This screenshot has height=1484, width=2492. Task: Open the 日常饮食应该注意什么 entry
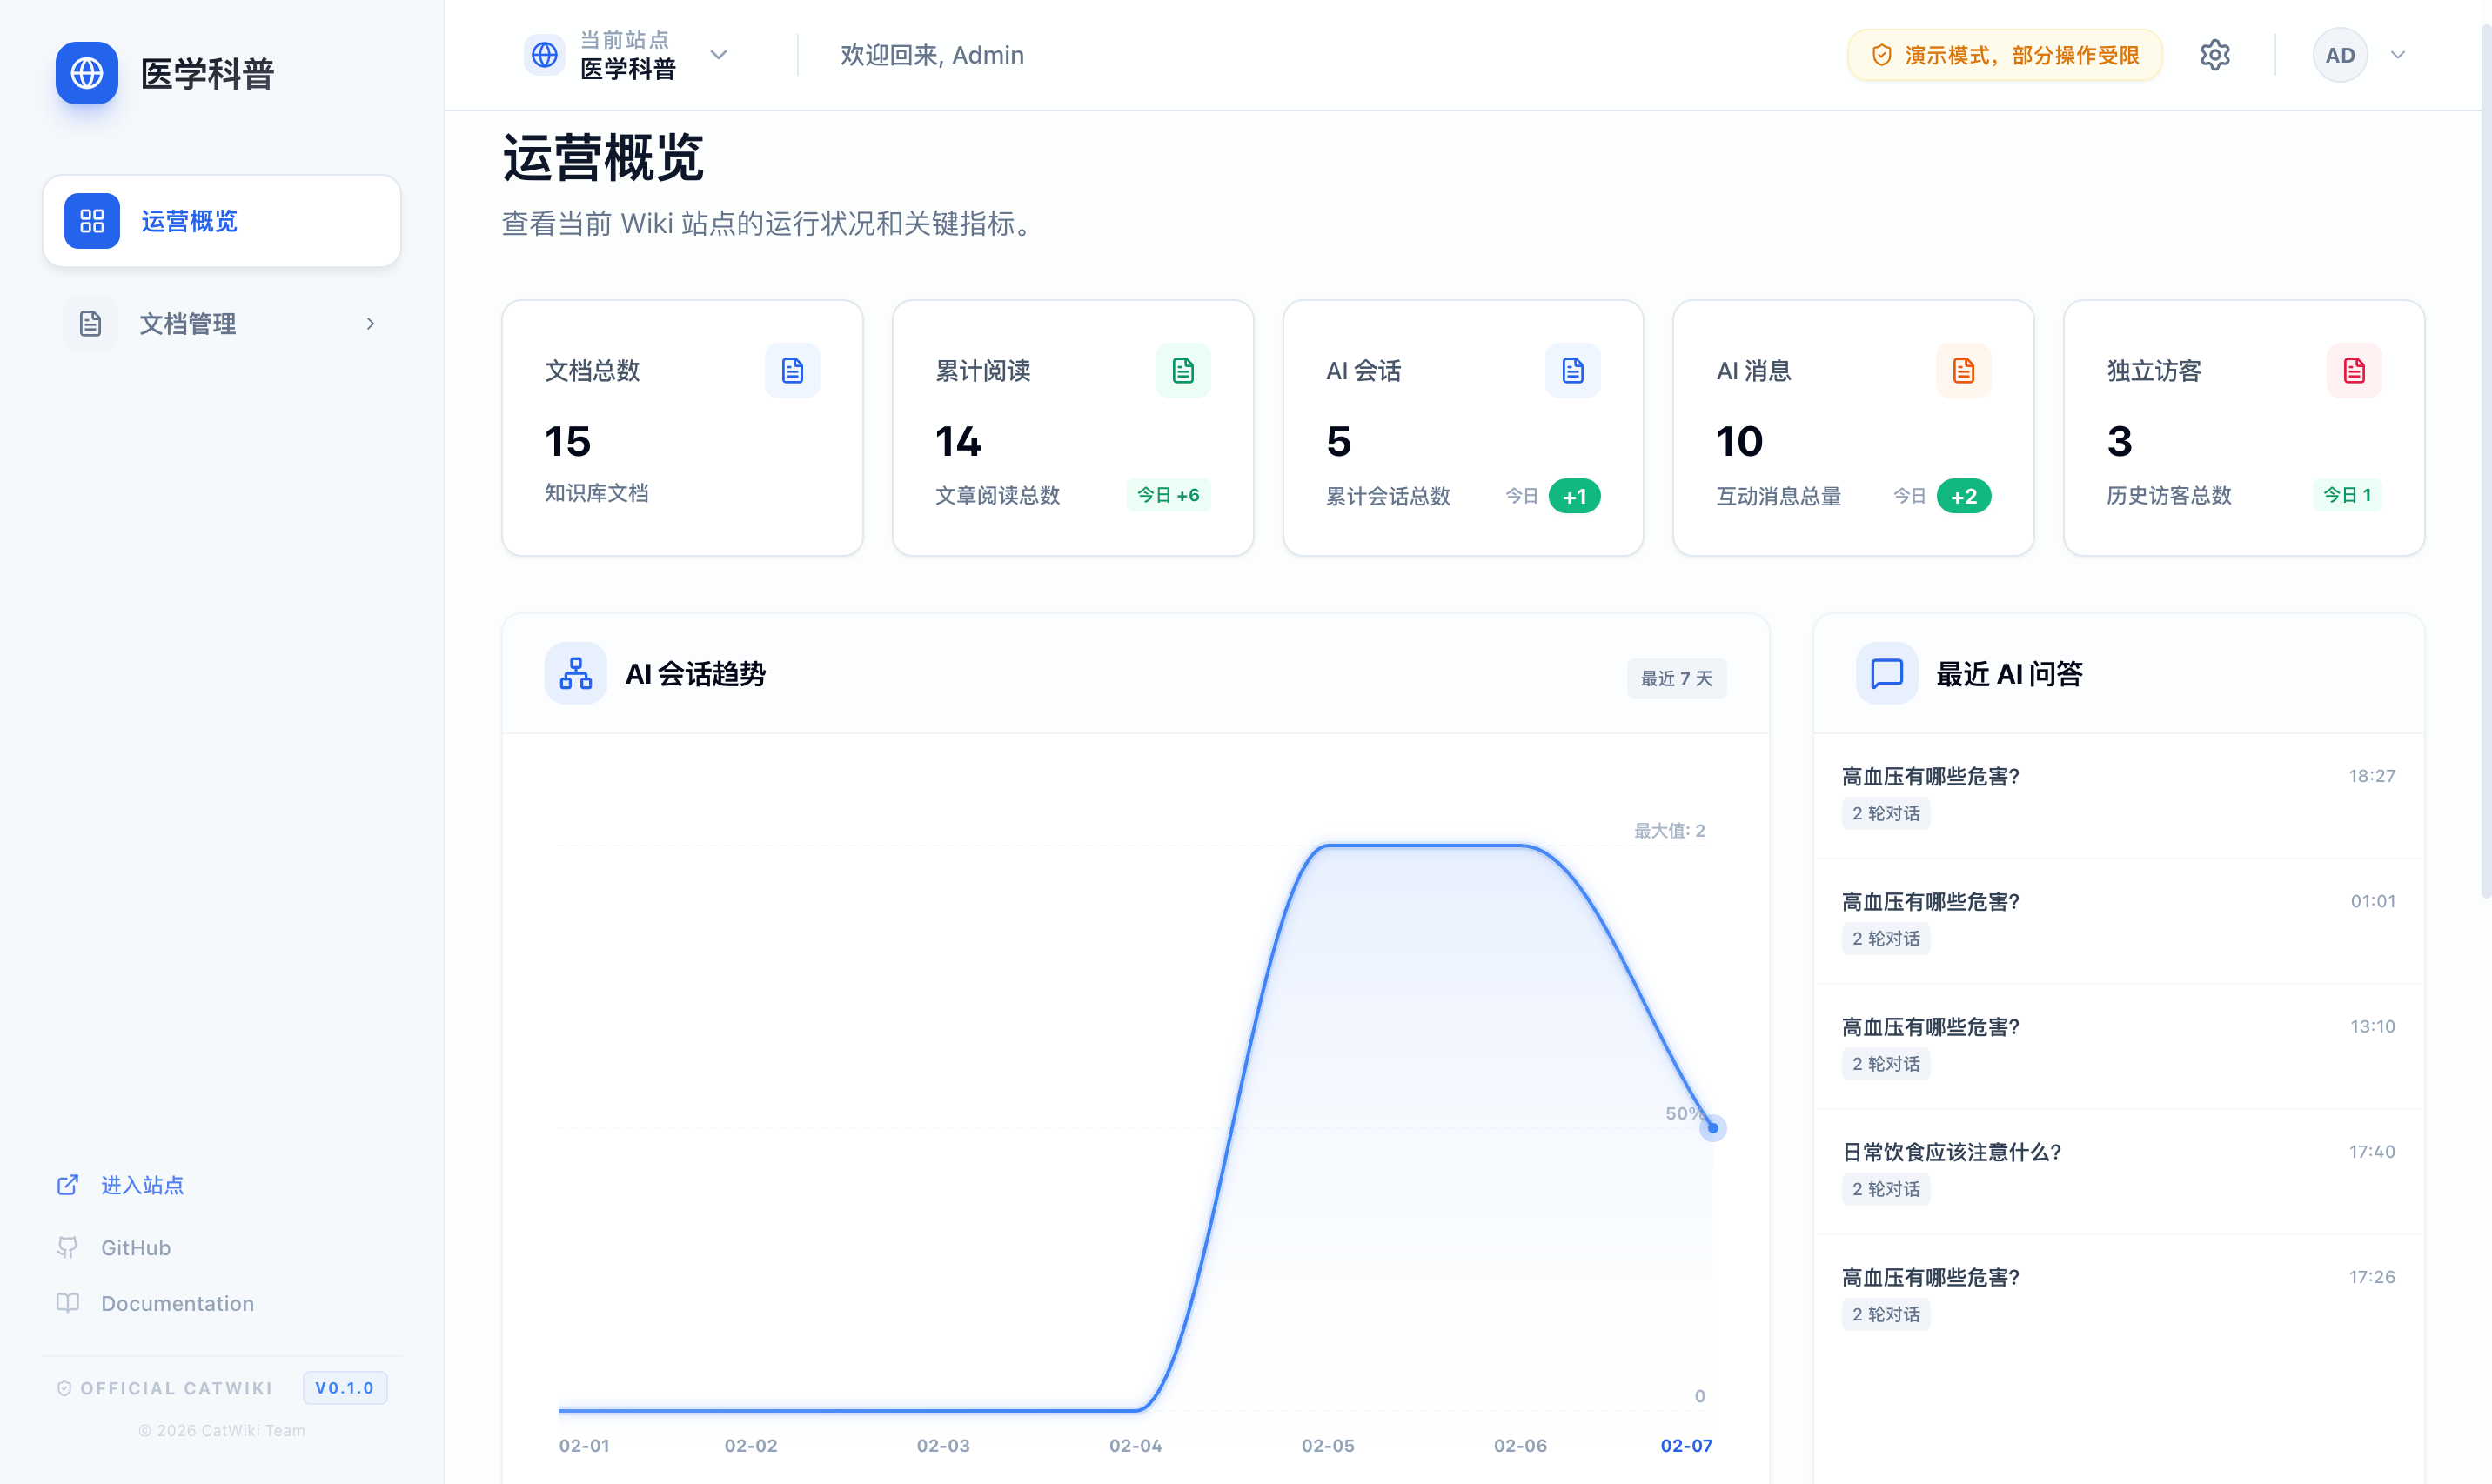[x=2119, y=1170]
